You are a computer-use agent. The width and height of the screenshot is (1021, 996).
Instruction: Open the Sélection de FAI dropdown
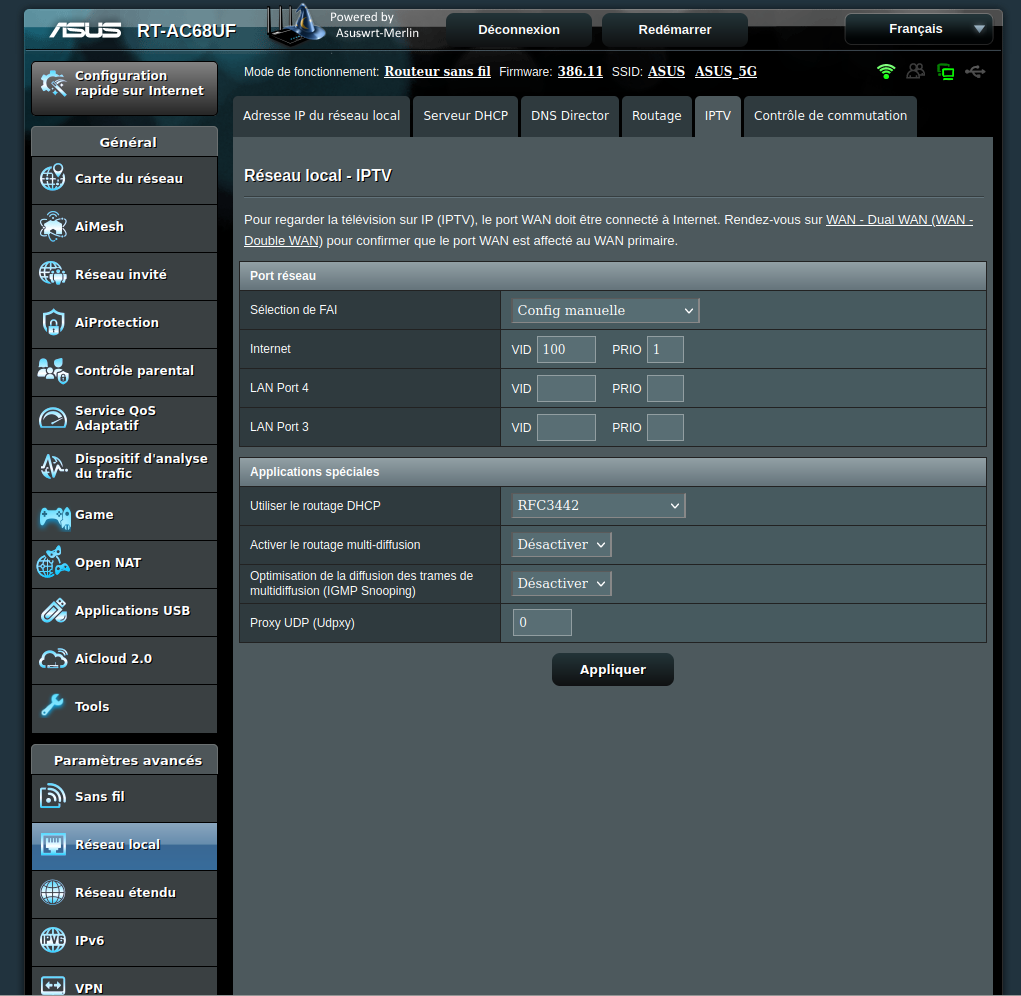pyautogui.click(x=605, y=311)
